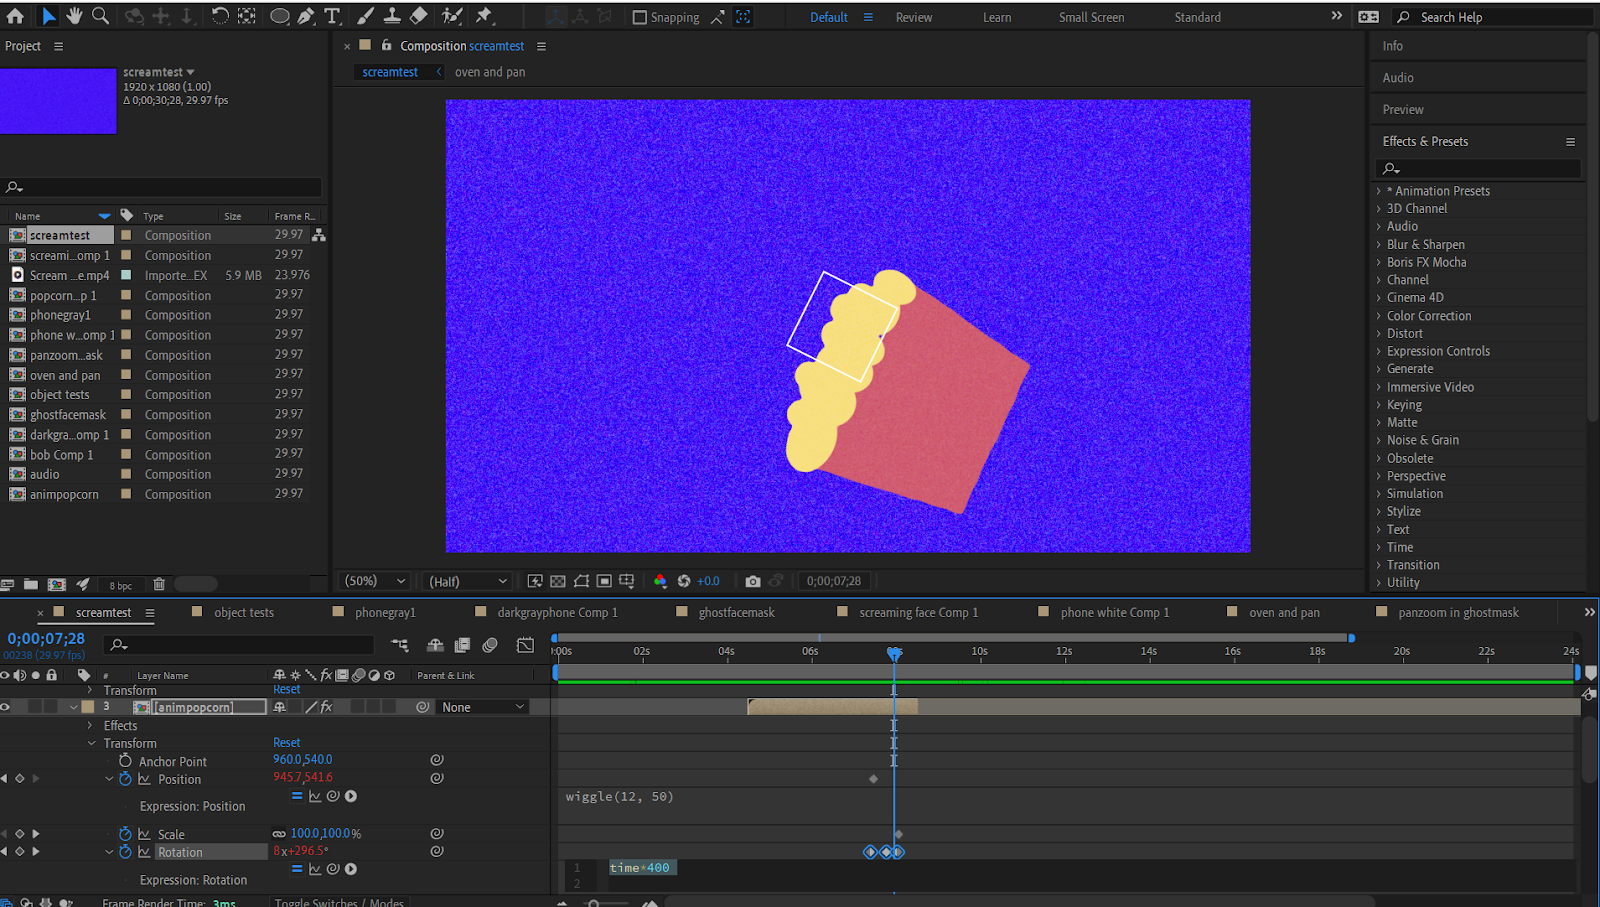
Task: Create a new folder in Project panel
Action: pyautogui.click(x=31, y=585)
